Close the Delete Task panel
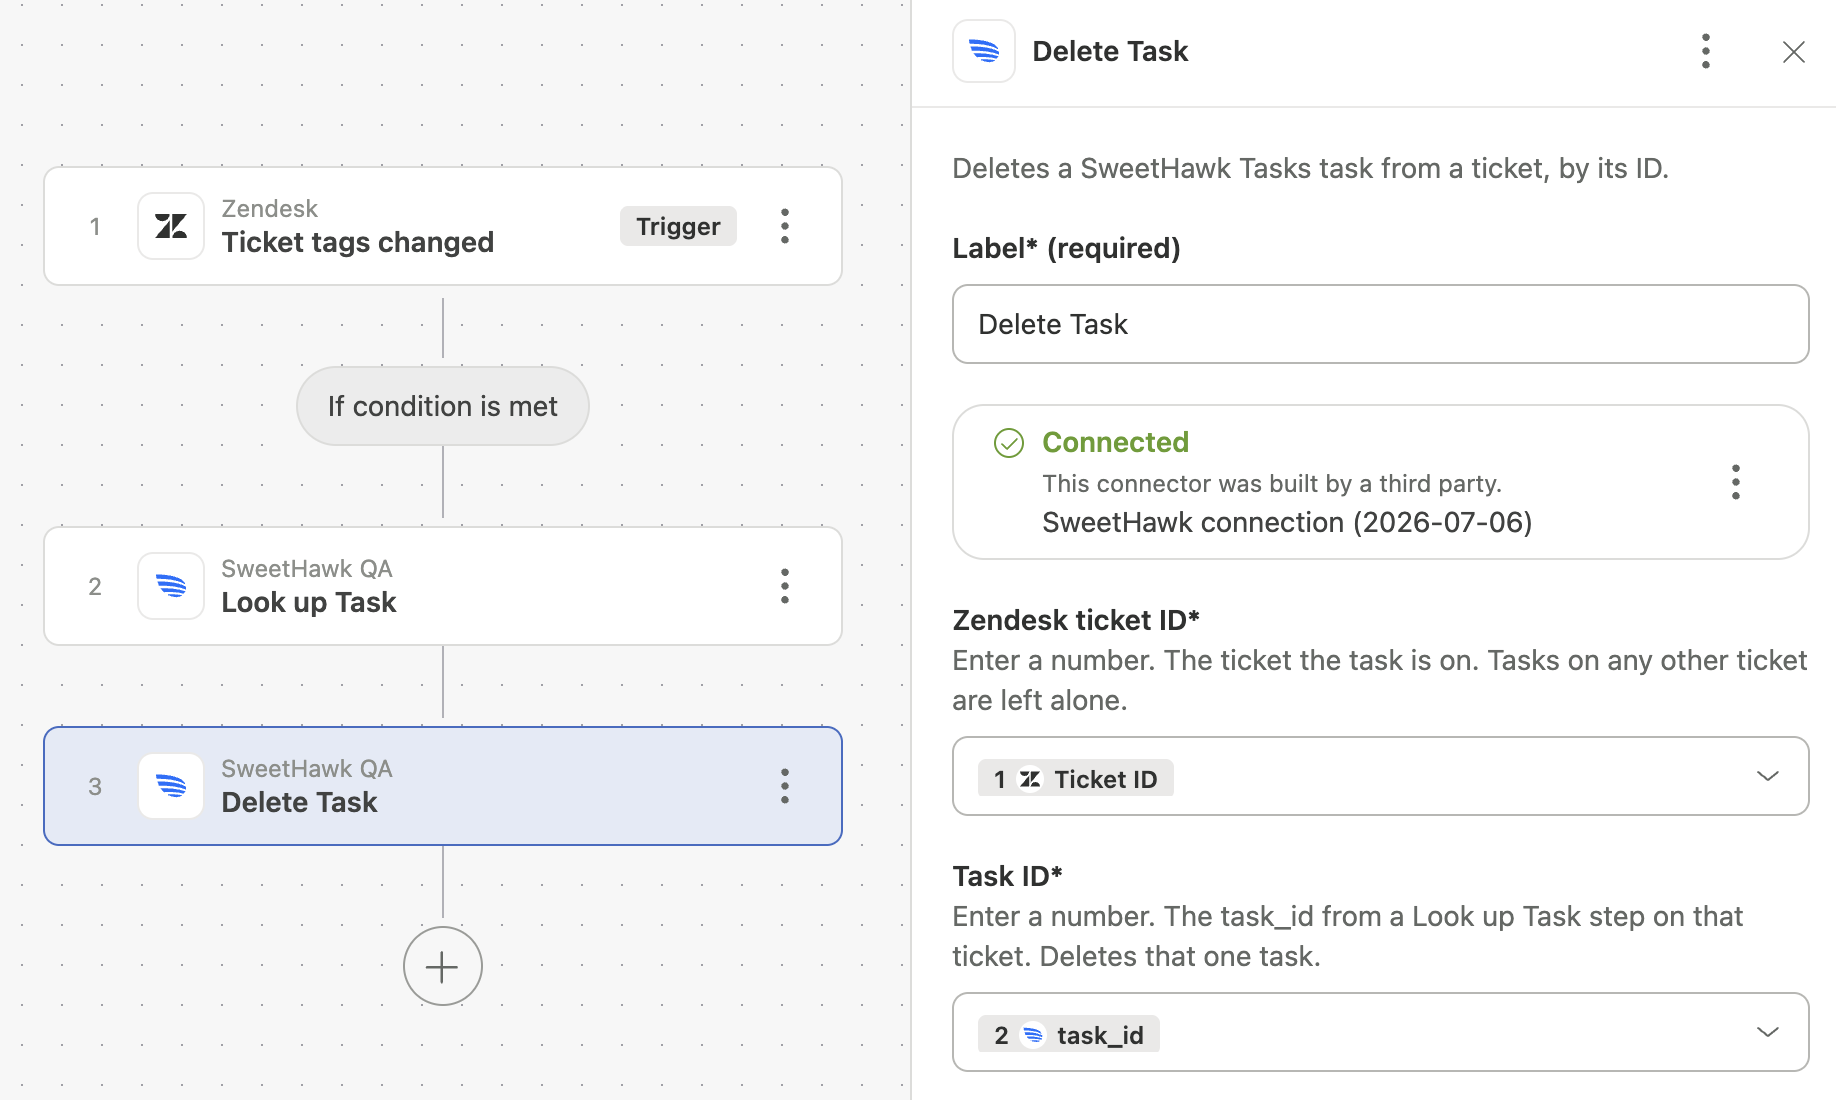Image resolution: width=1836 pixels, height=1100 pixels. [x=1794, y=52]
